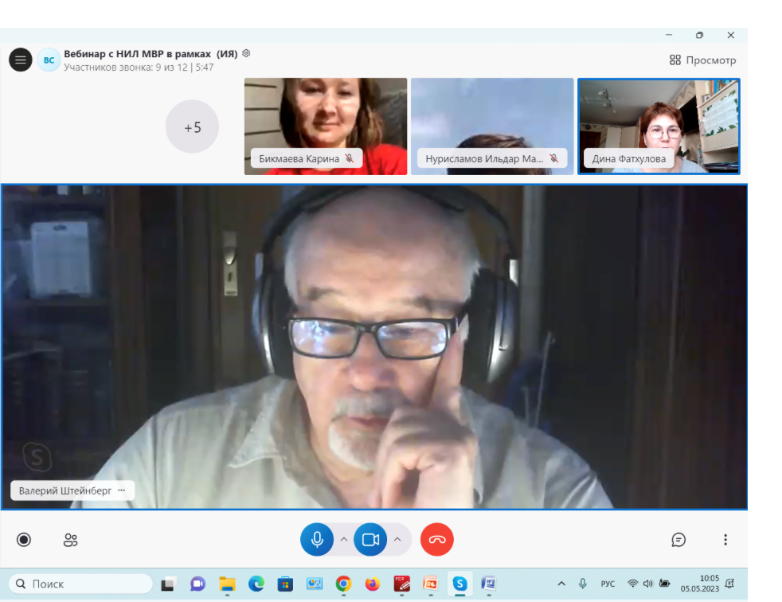Show the +5 additional participants
This screenshot has width=782, height=602.
pyautogui.click(x=192, y=127)
